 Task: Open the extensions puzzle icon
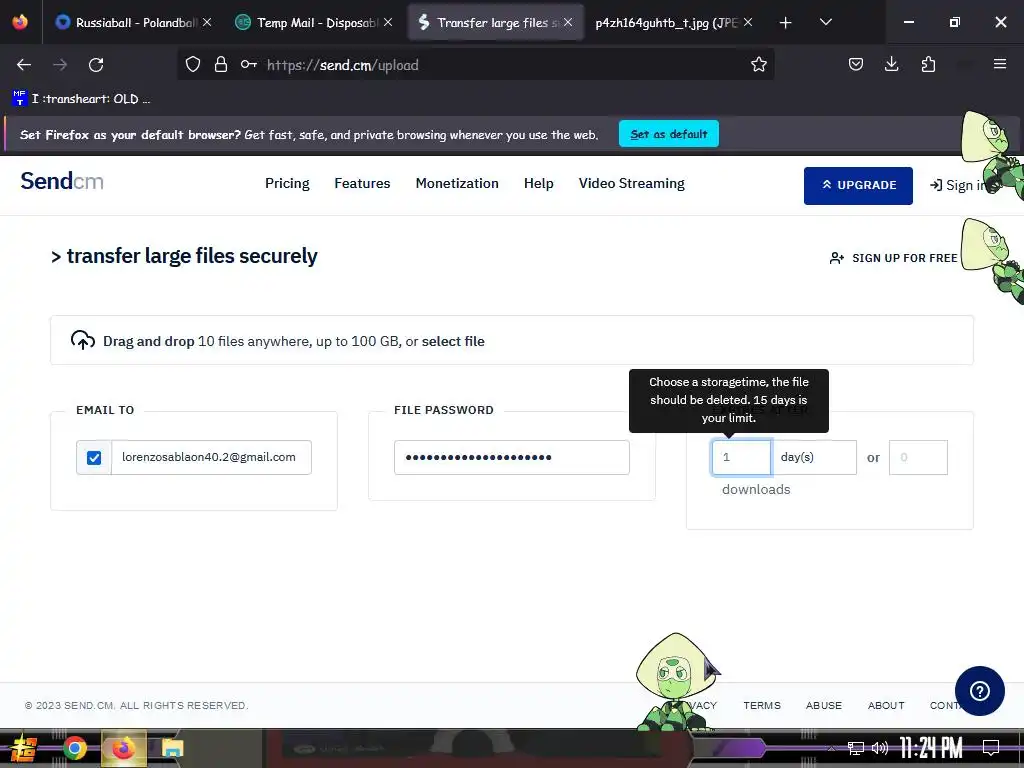tap(928, 65)
